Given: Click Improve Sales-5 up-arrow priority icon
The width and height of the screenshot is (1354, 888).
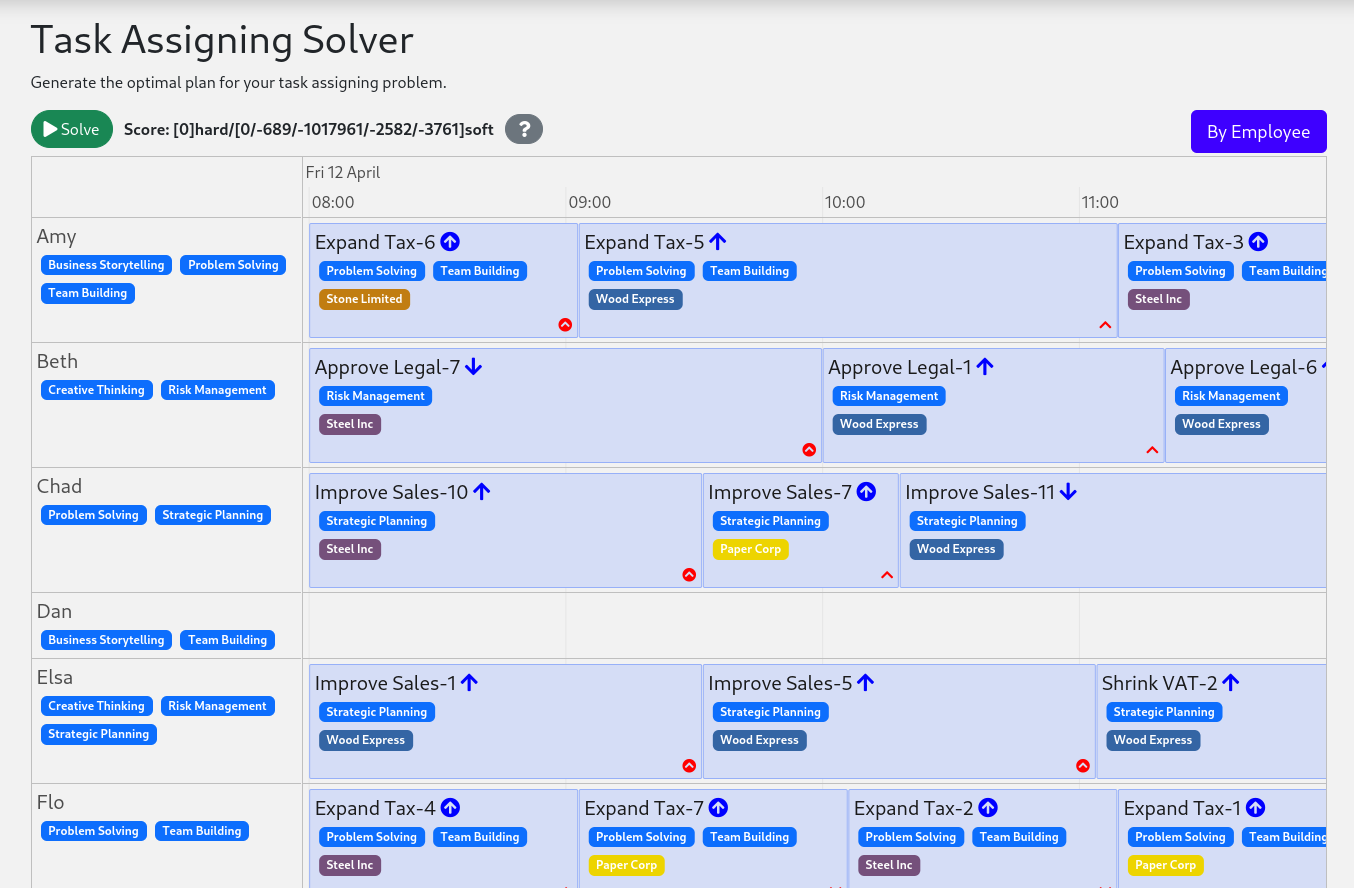Looking at the screenshot, I should [x=866, y=683].
